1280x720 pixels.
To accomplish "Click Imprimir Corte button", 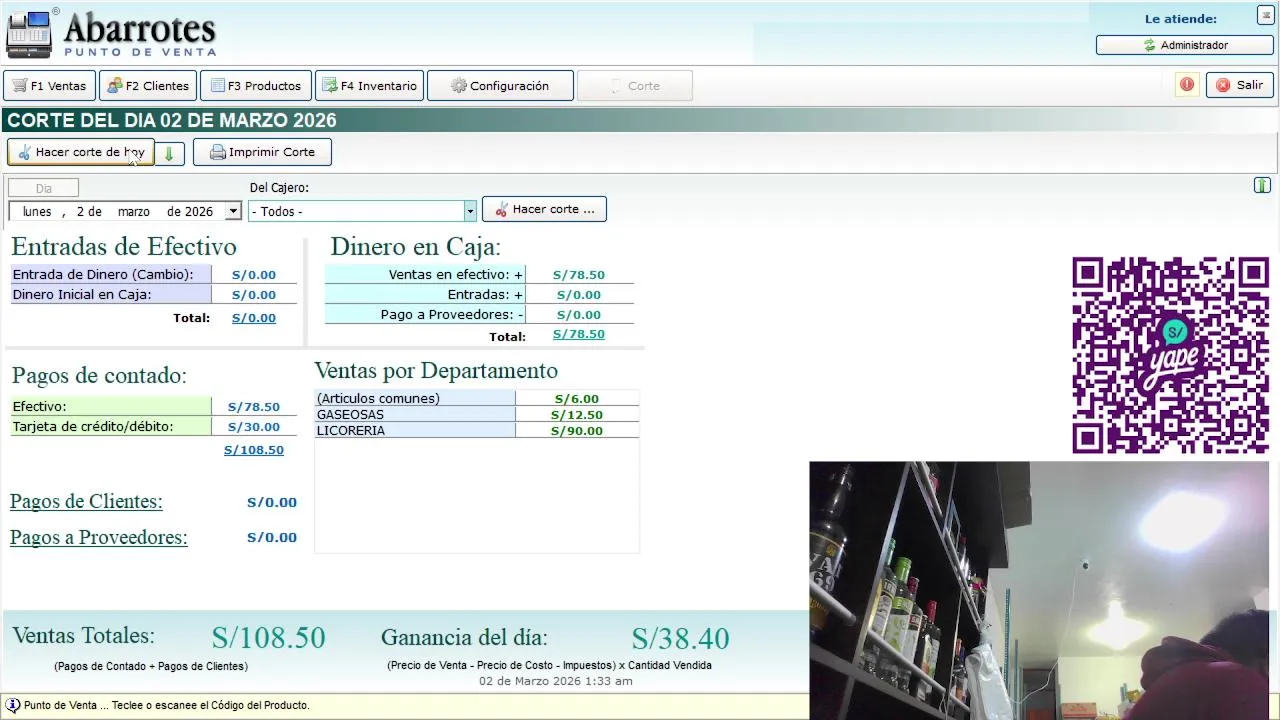I will coord(262,152).
